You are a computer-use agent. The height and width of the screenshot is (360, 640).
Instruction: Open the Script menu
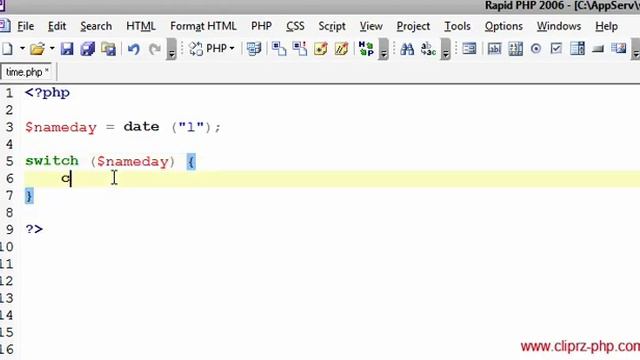[x=332, y=26]
